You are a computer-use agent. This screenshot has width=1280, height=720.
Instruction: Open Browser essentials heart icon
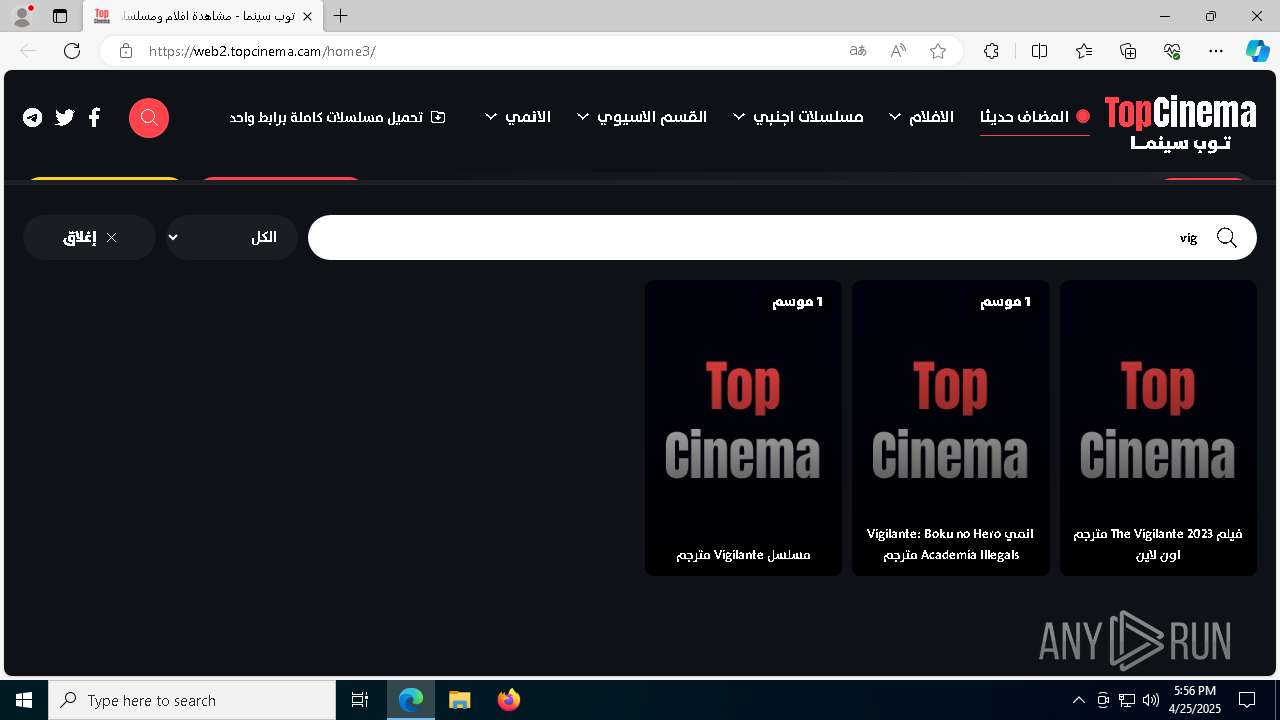1173,51
